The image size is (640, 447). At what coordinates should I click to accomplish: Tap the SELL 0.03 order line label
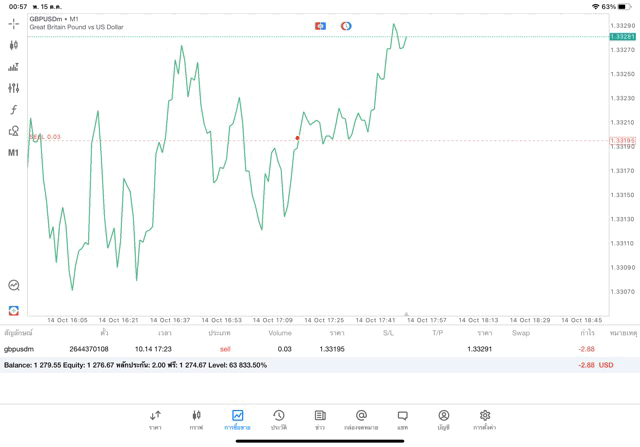click(x=45, y=137)
